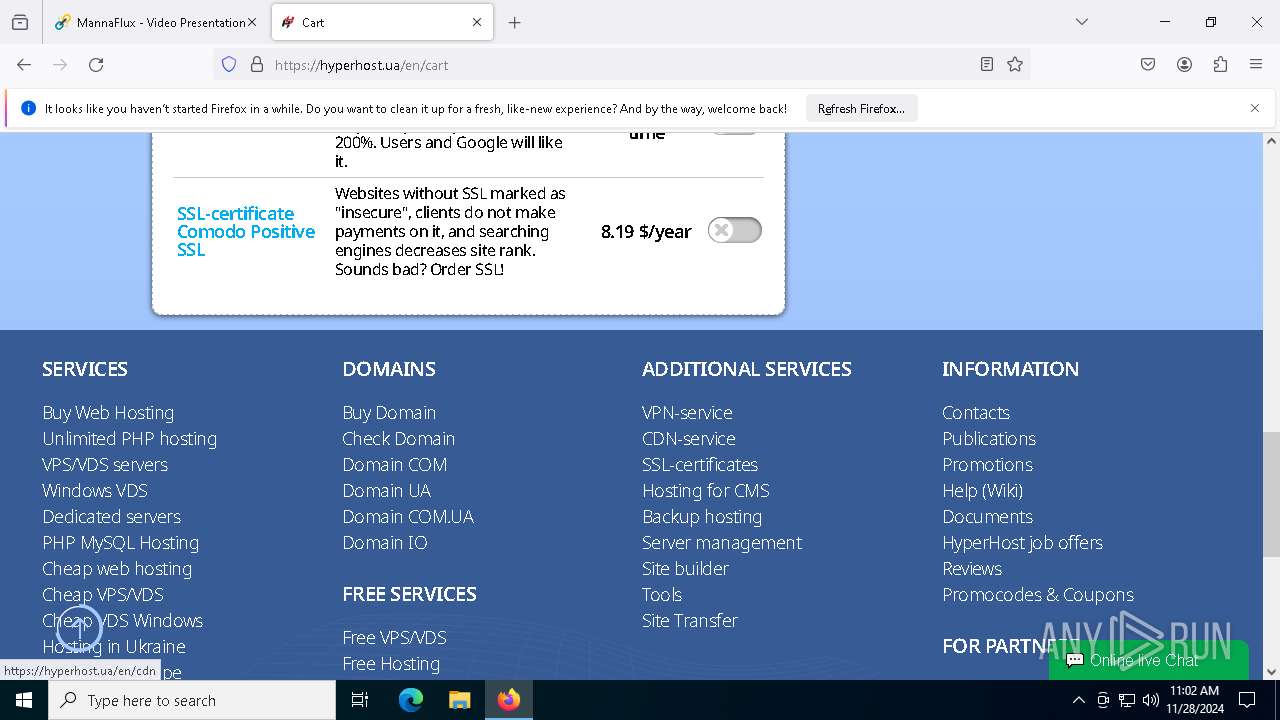Viewport: 1280px width, 720px height.
Task: Open the Firefox recent browsing view icon
Action: [20, 22]
